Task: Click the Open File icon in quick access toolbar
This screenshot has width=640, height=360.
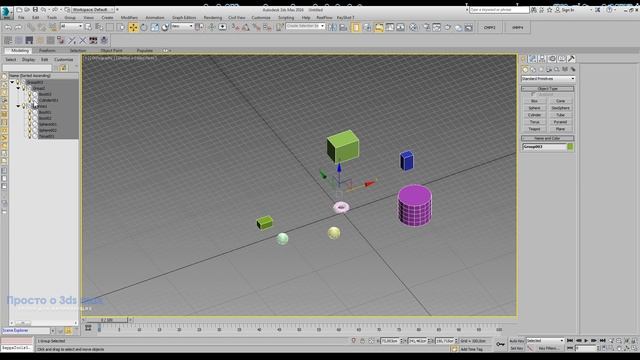Action: coord(27,9)
